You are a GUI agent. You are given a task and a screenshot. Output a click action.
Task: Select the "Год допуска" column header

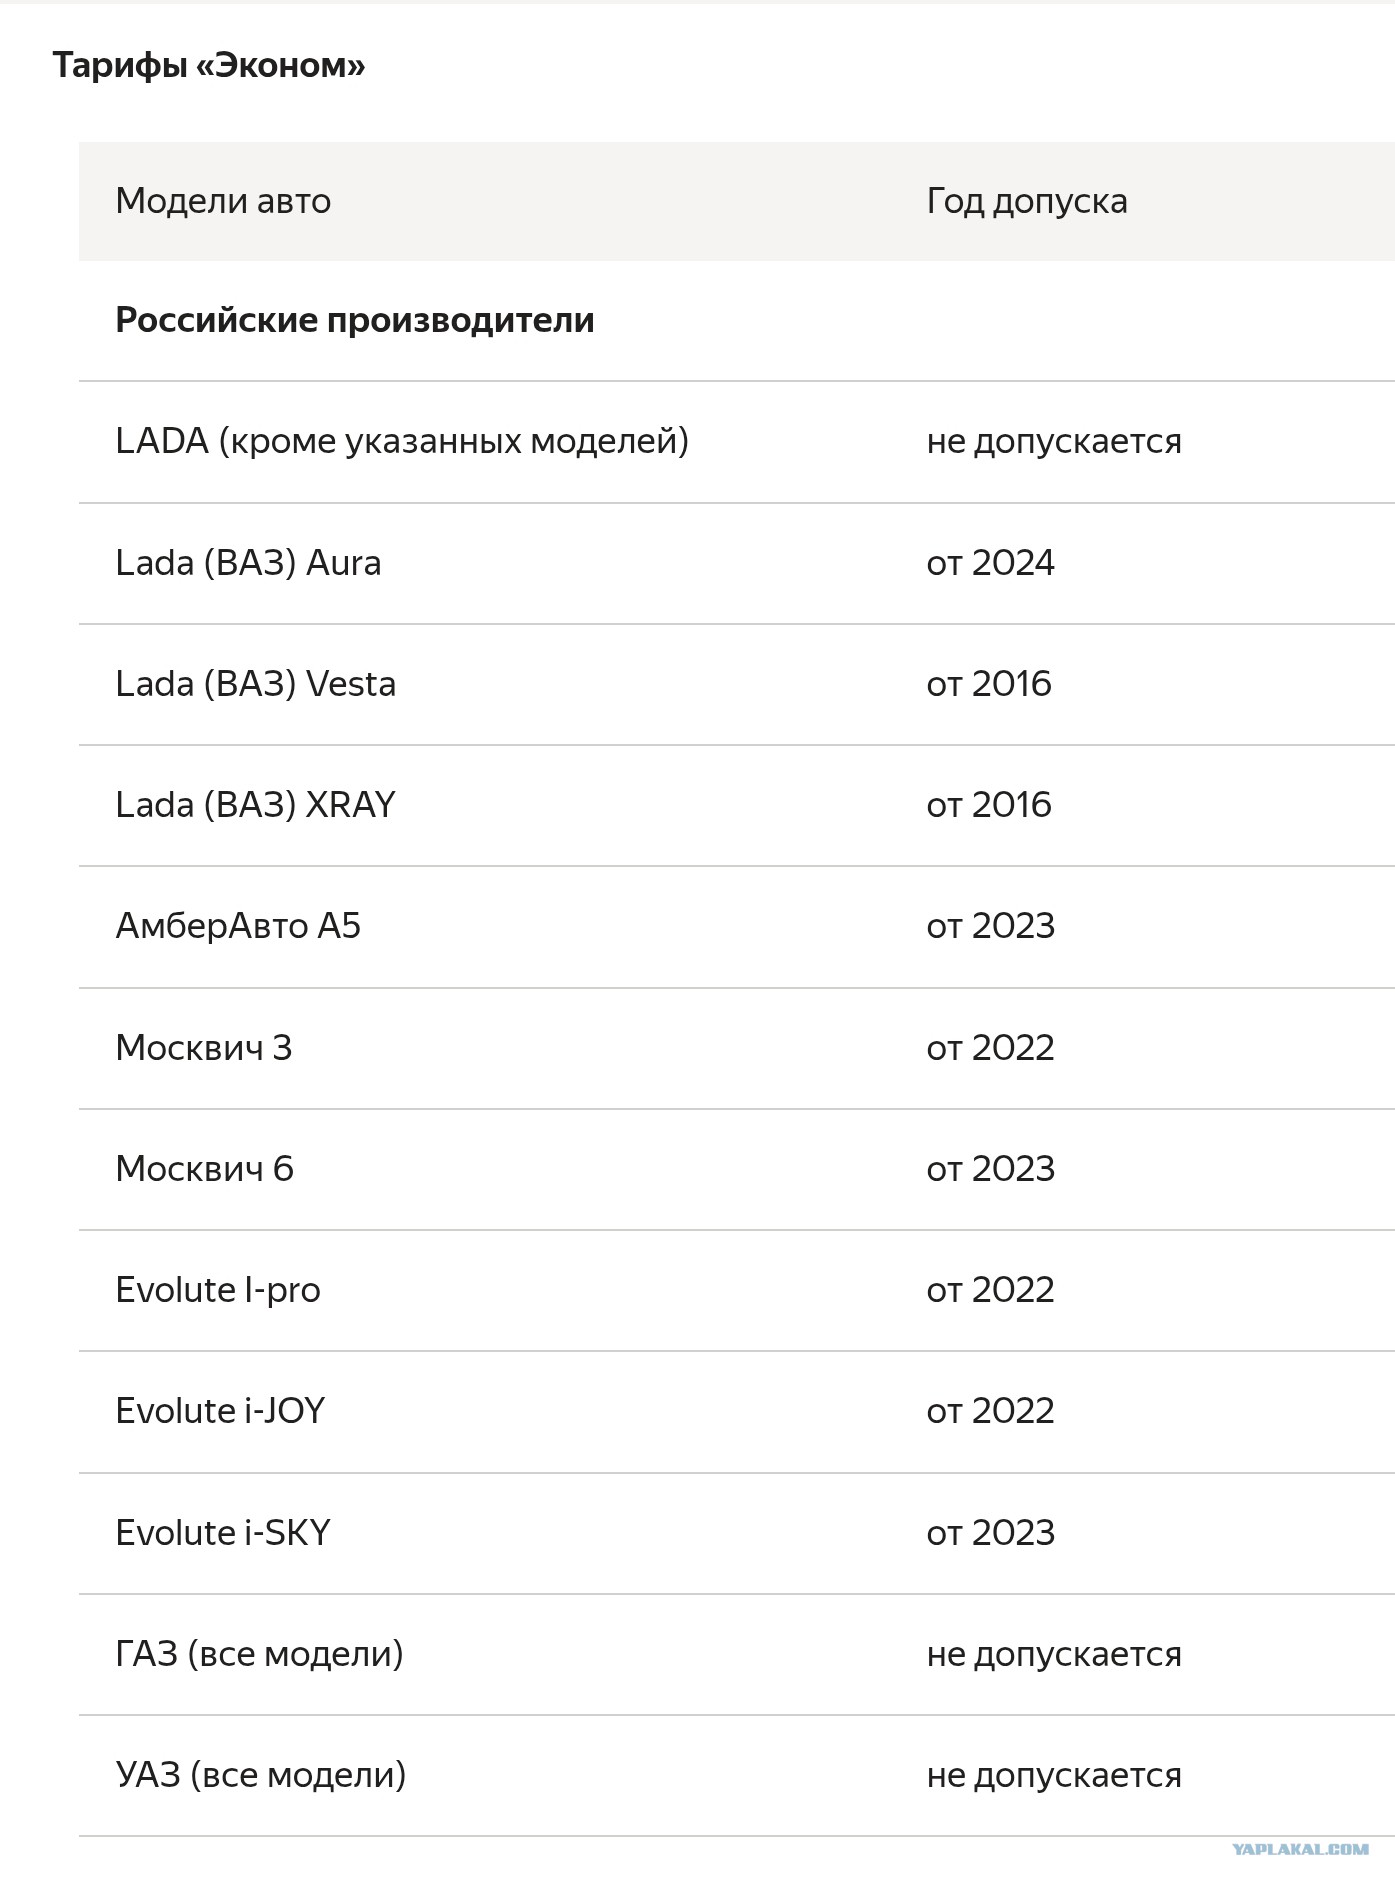point(1027,201)
